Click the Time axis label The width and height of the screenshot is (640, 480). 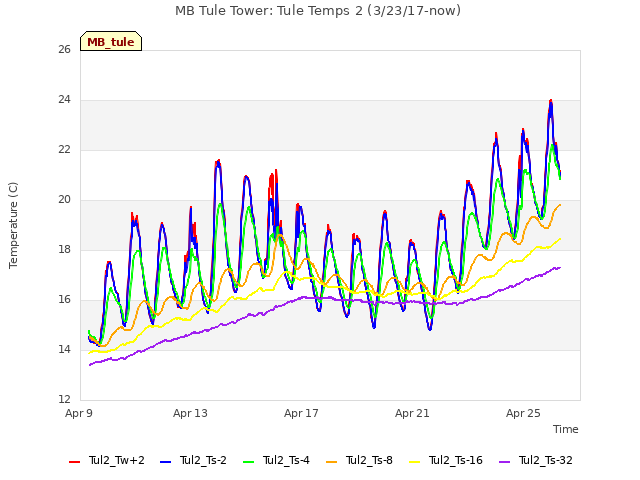click(x=565, y=429)
